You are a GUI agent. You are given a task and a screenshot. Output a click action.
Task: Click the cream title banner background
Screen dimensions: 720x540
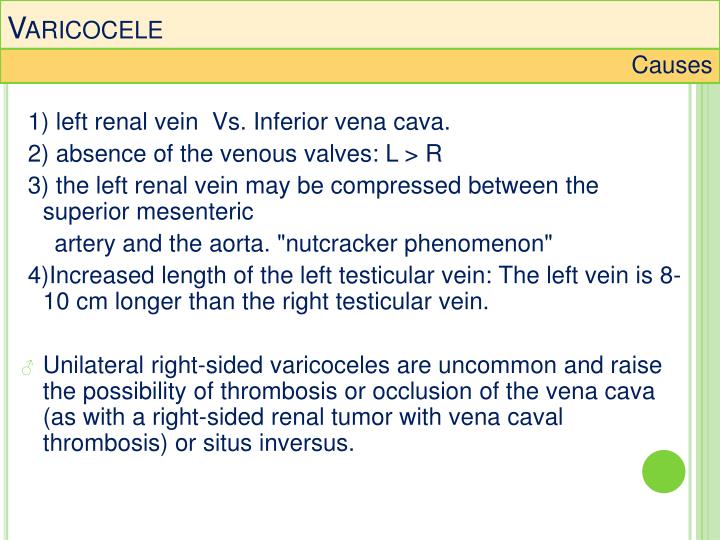[360, 24]
